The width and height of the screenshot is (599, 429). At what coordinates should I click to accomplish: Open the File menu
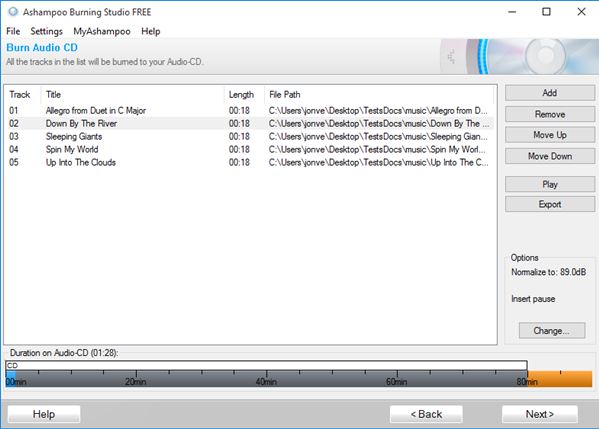[13, 31]
